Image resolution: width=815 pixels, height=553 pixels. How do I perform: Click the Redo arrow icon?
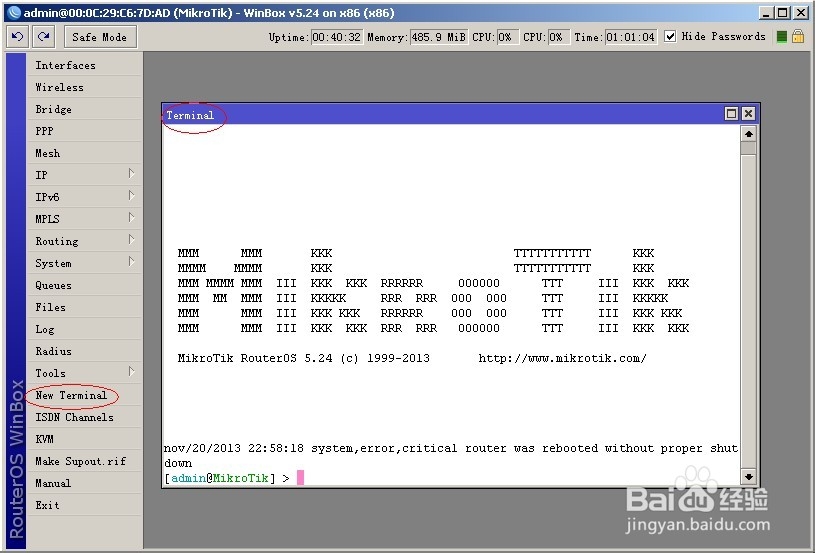coord(44,37)
